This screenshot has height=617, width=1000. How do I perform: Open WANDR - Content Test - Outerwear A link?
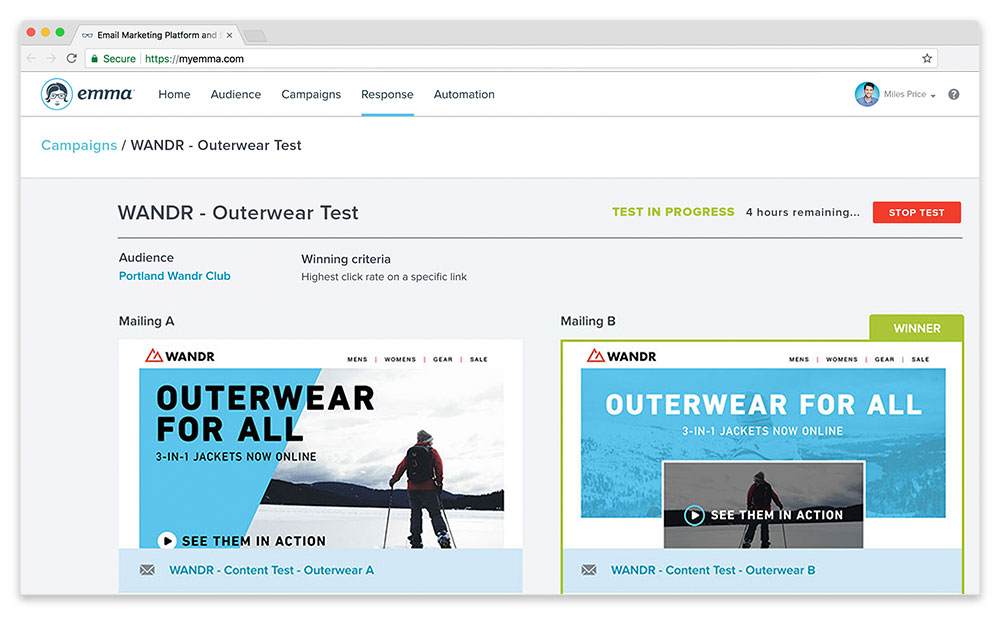click(x=272, y=570)
